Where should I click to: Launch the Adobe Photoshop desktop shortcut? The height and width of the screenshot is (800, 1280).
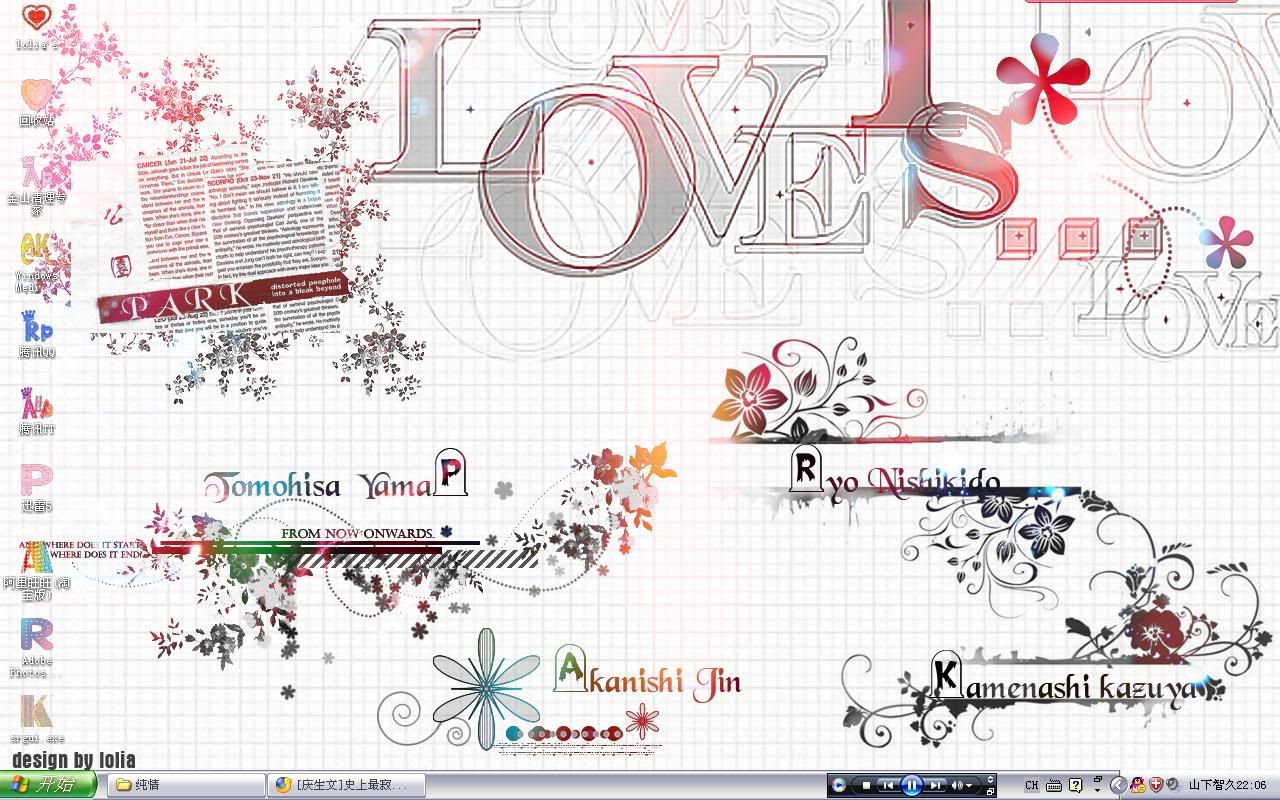(36, 637)
